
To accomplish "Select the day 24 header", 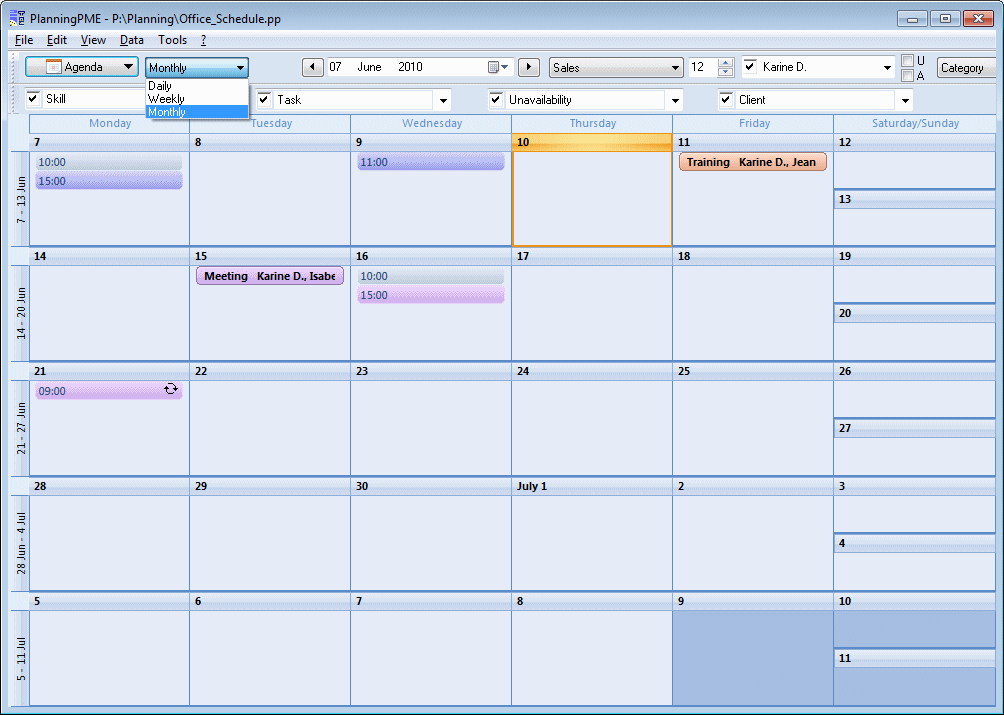I will click(x=592, y=371).
